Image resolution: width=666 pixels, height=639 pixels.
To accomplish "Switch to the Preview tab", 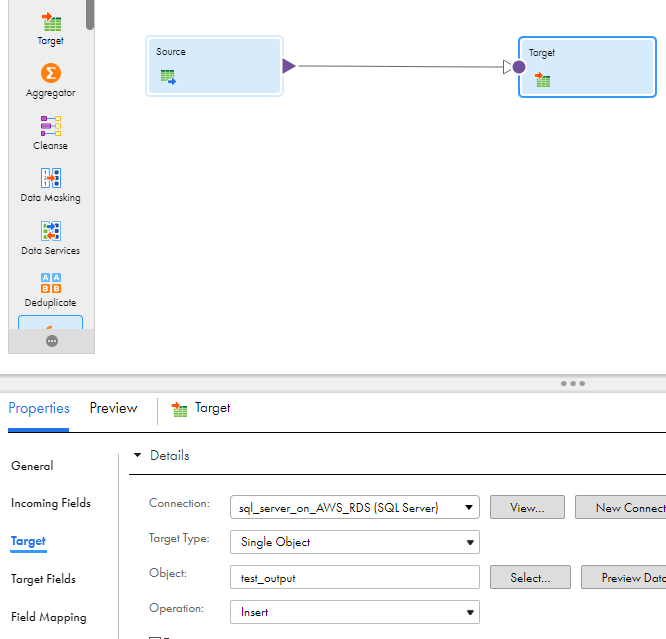I will point(113,408).
